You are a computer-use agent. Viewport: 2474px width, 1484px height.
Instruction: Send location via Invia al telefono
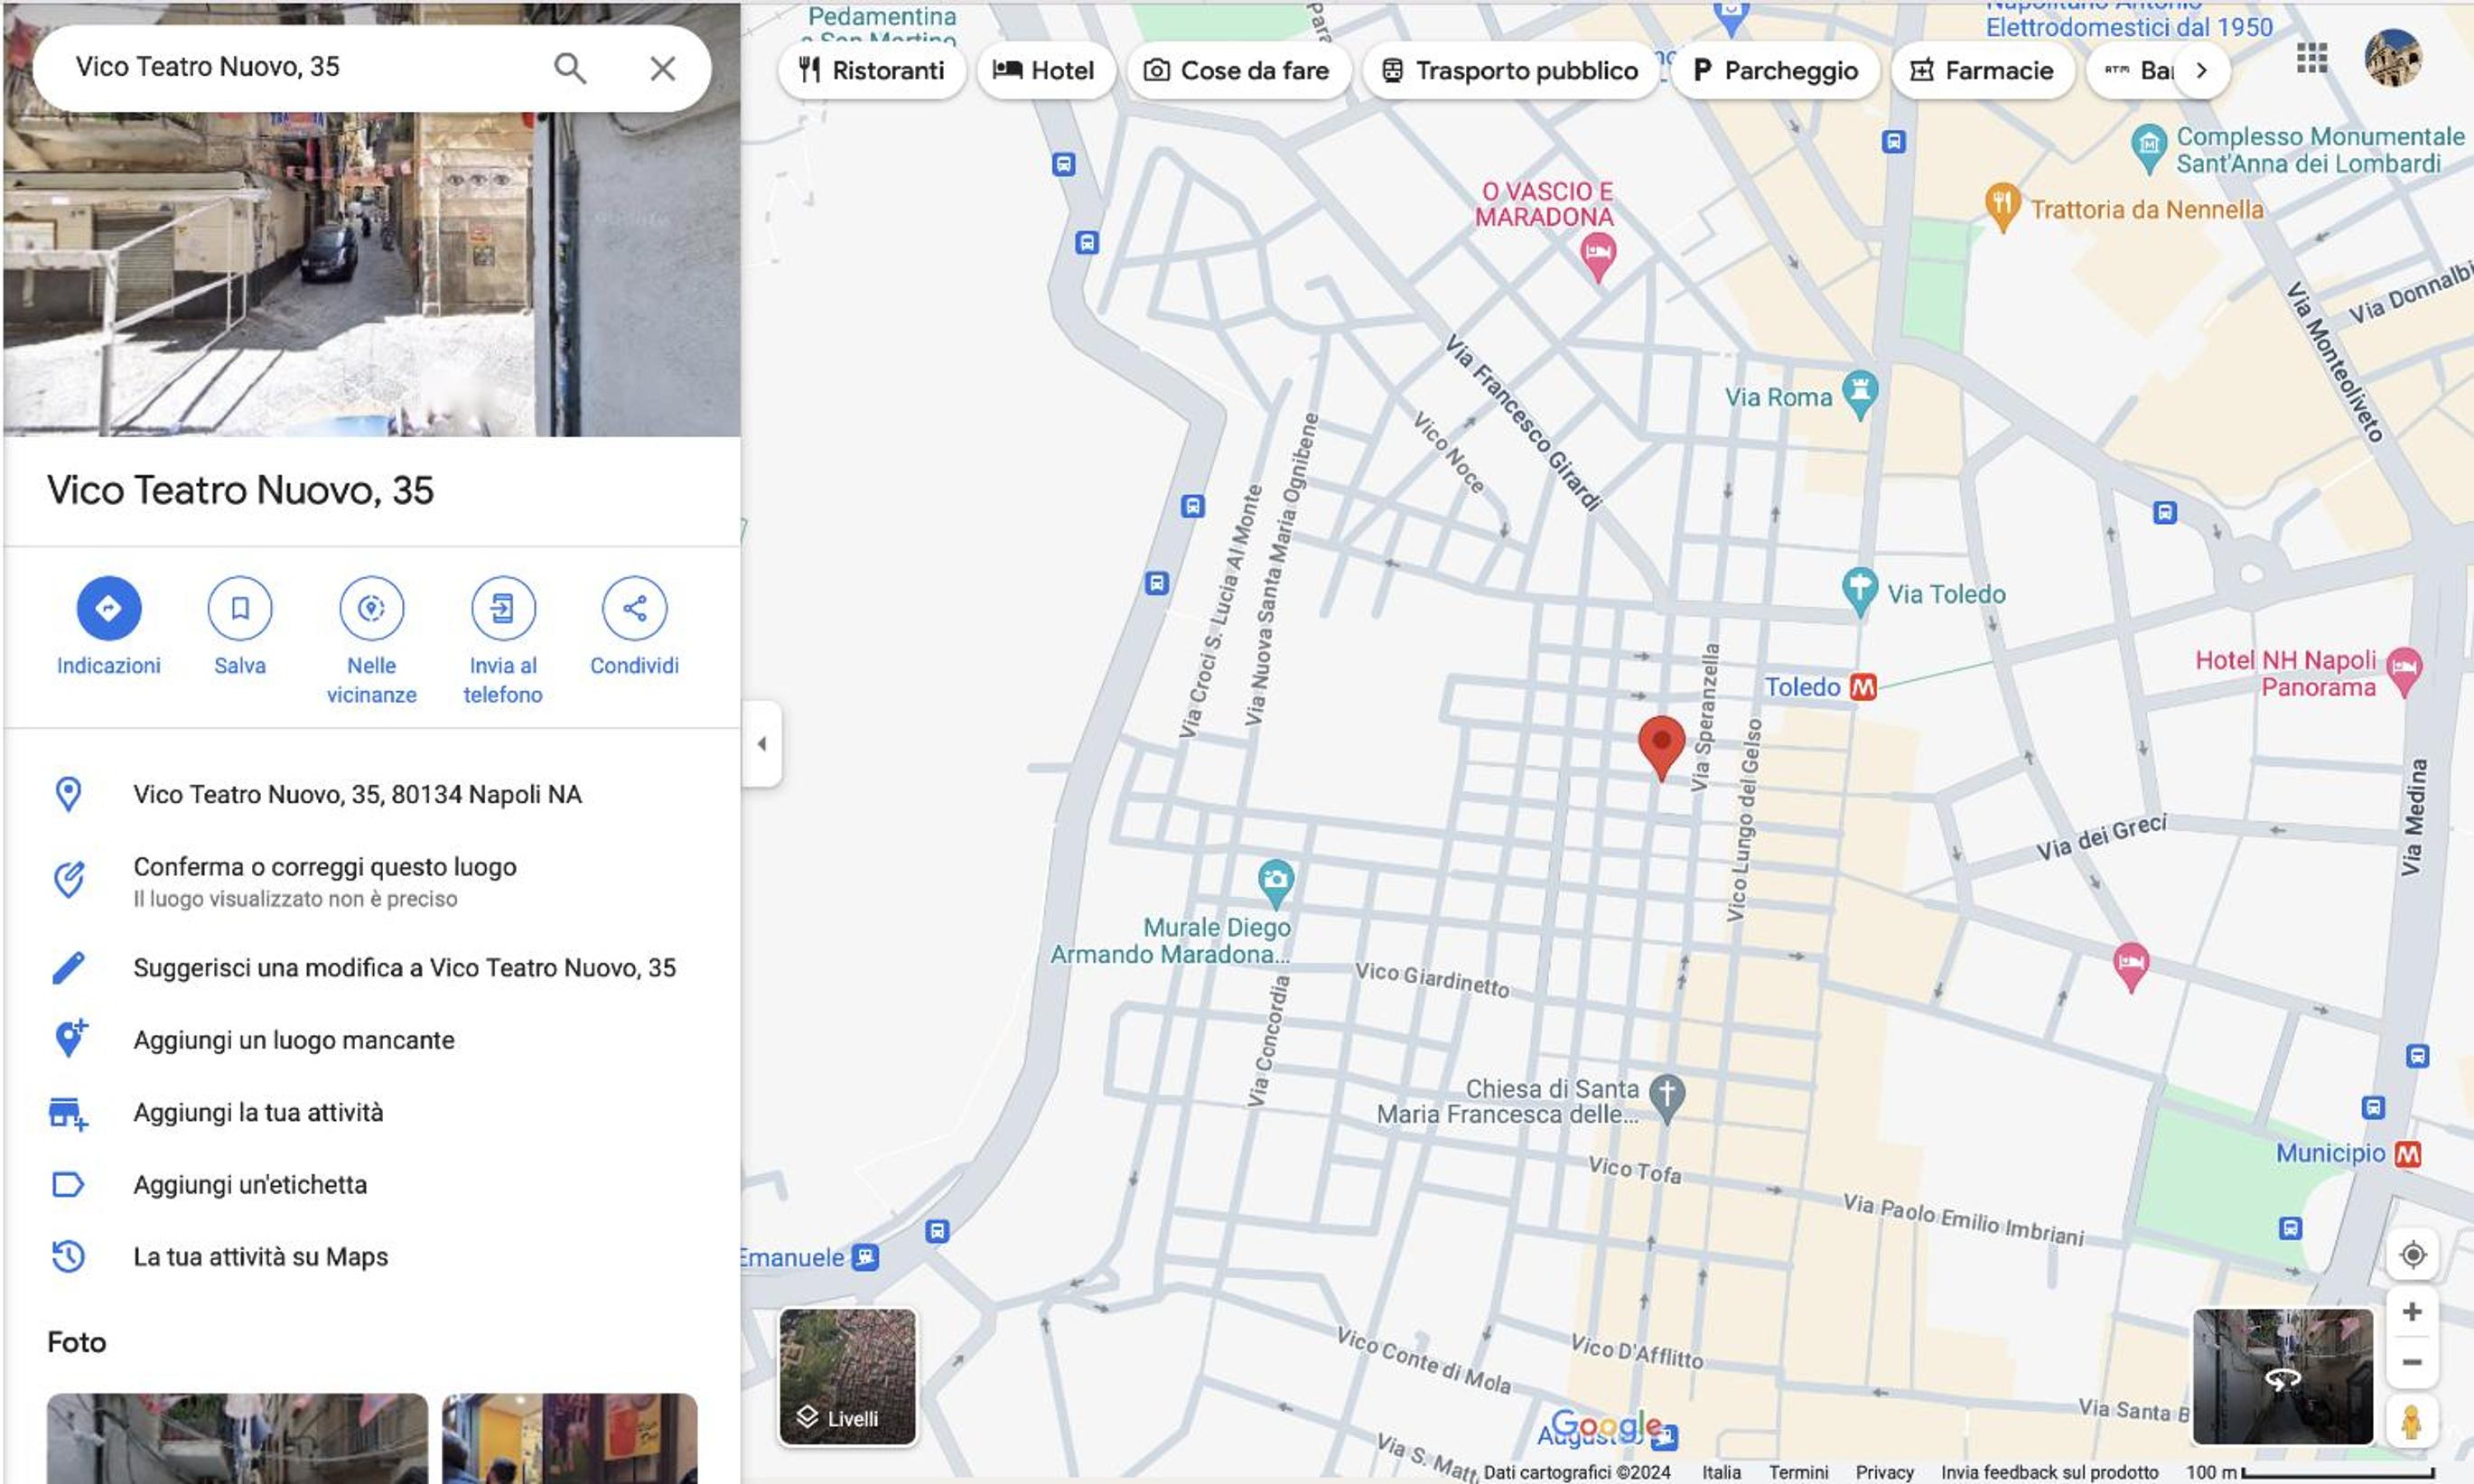pyautogui.click(x=503, y=608)
